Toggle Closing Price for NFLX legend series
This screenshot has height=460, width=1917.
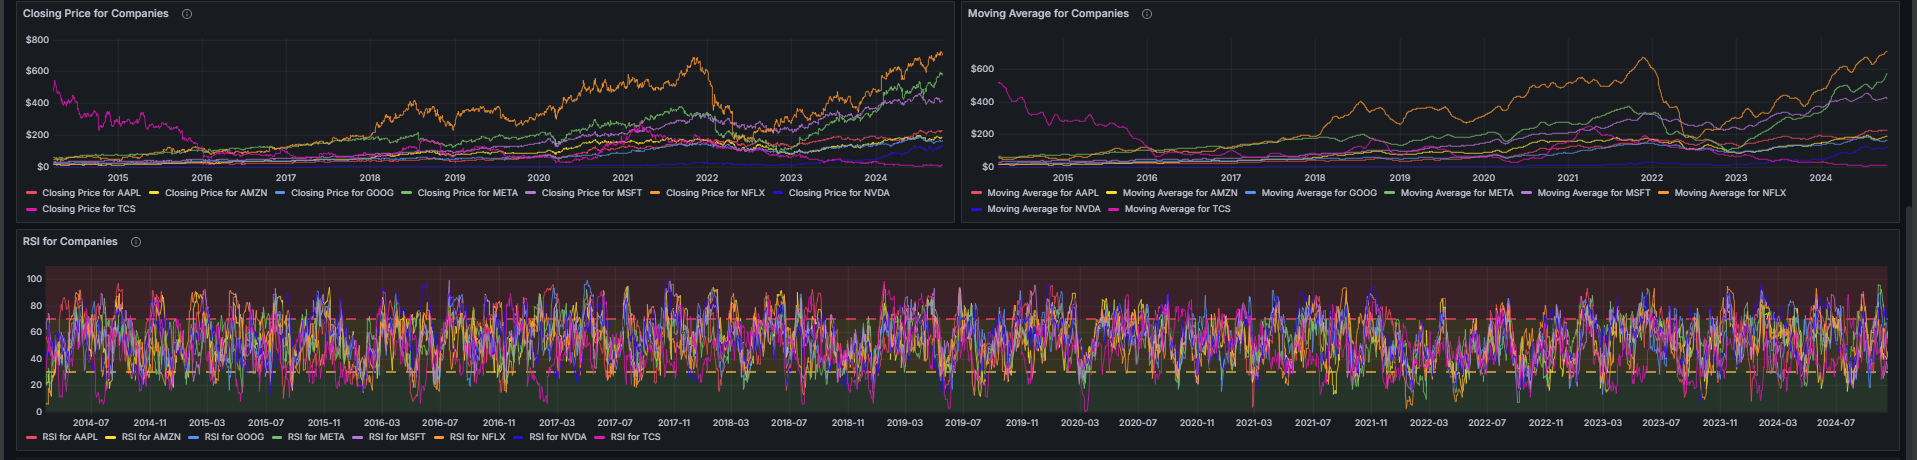[717, 193]
